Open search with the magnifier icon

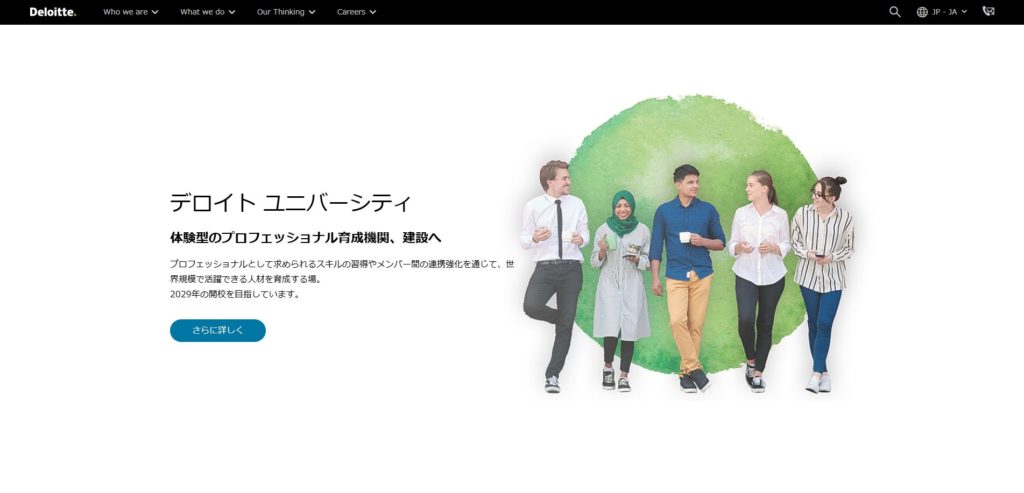coord(895,12)
